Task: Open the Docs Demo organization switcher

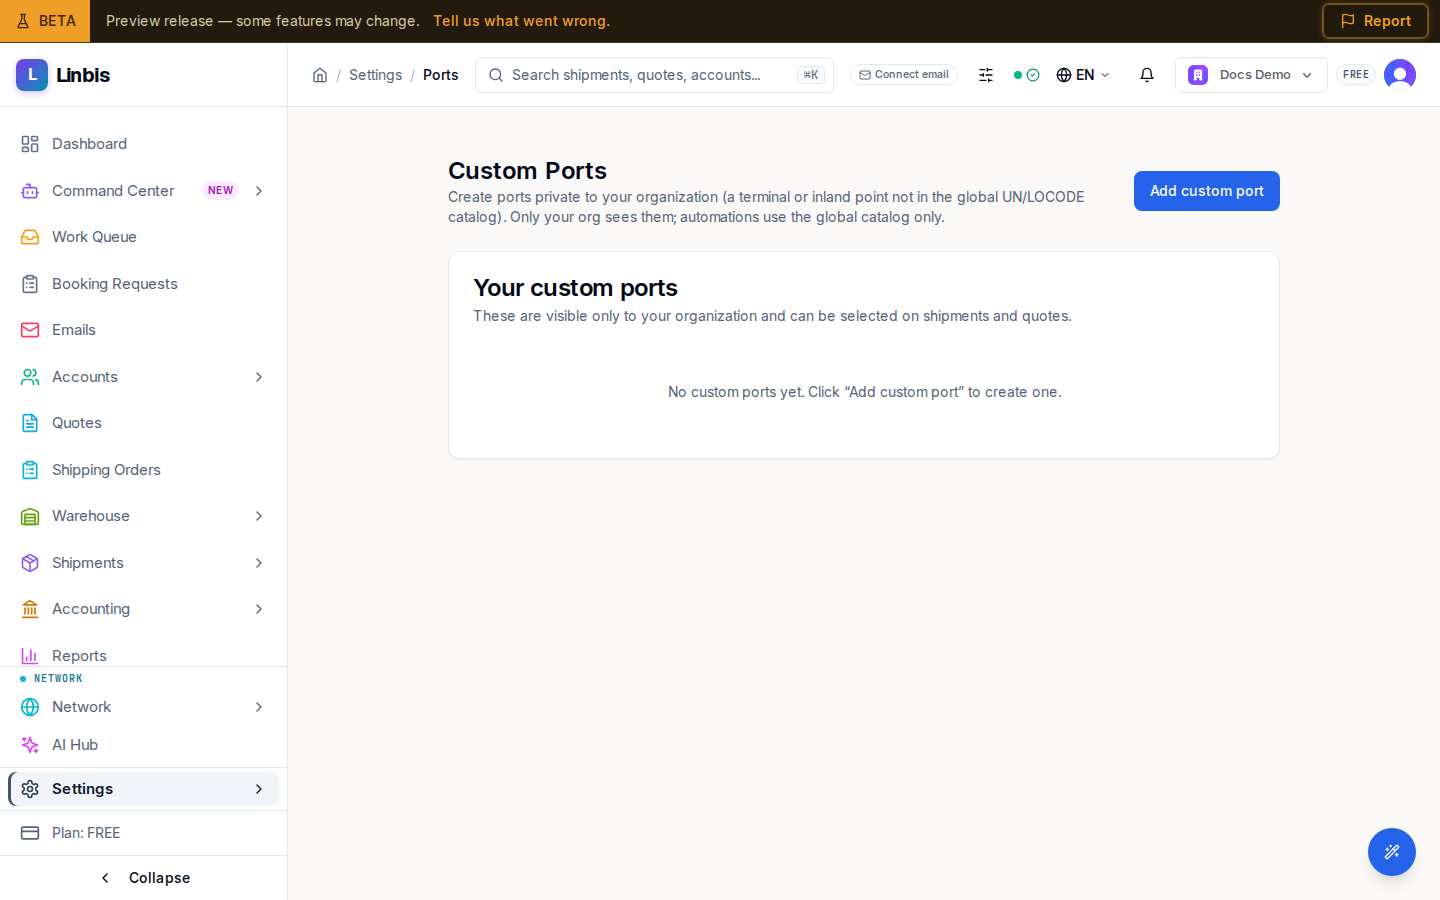Action: (1251, 75)
